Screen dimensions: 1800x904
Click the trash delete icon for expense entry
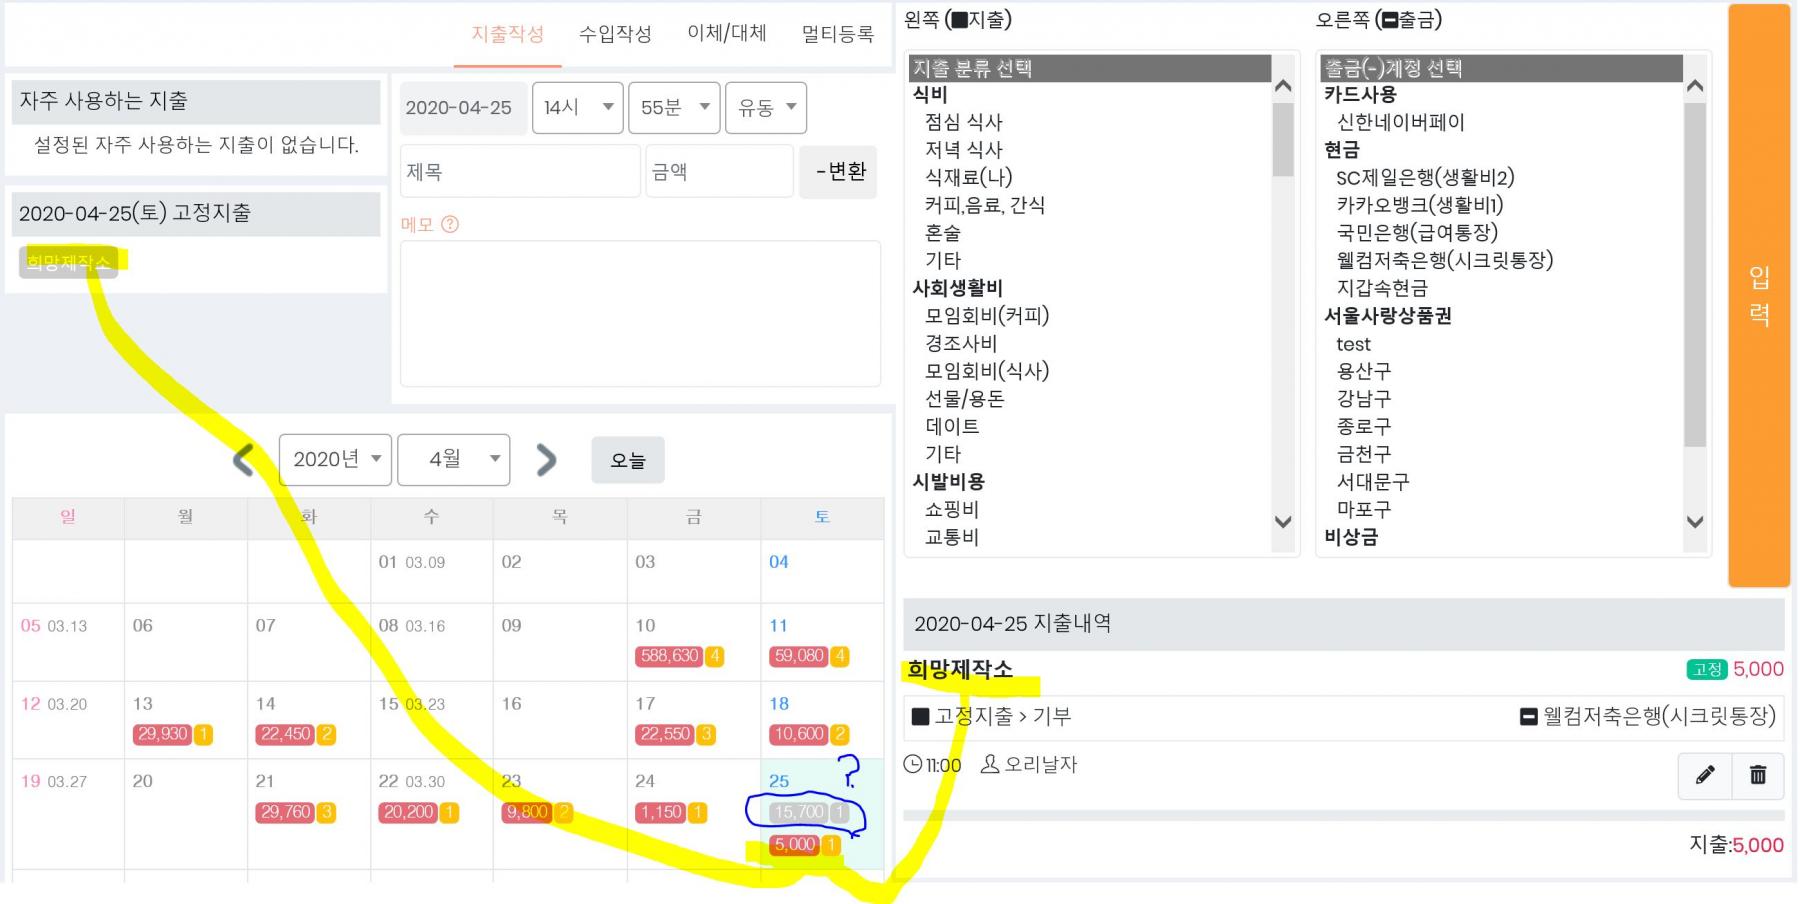1757,775
